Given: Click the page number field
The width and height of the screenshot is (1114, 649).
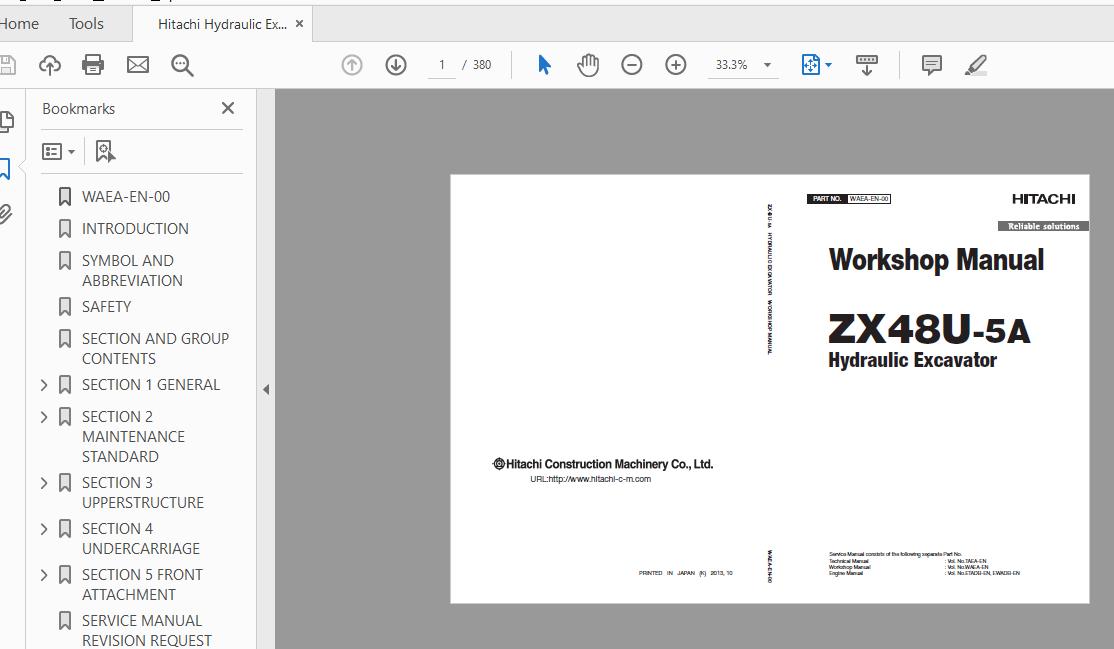Looking at the screenshot, I should [442, 65].
